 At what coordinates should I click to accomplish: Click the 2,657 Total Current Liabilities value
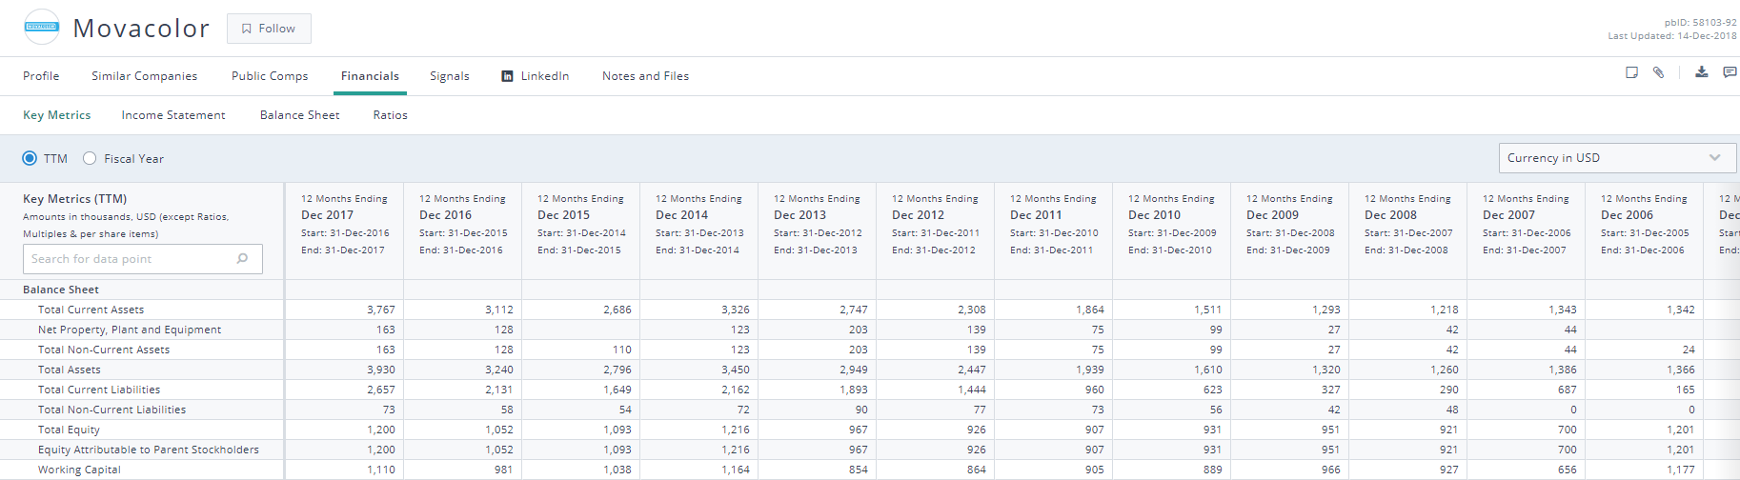[381, 390]
